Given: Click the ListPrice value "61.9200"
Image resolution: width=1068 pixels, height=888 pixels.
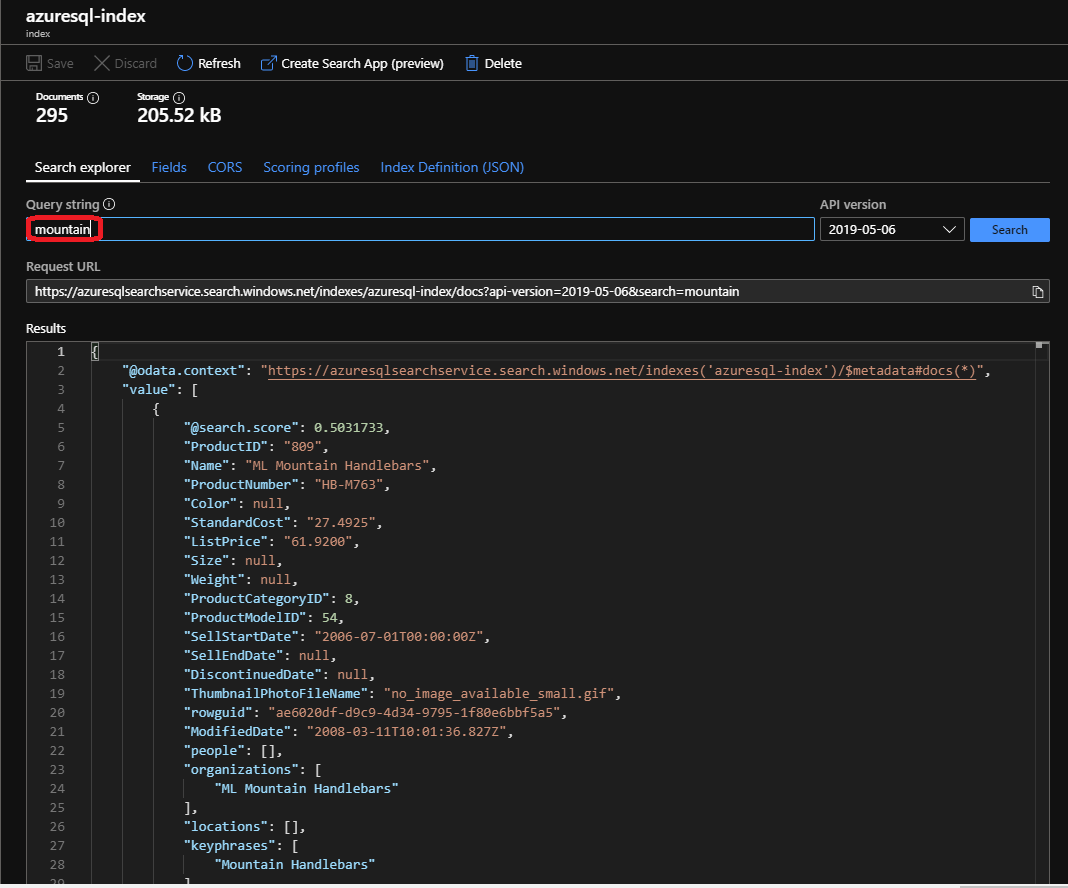Looking at the screenshot, I should pyautogui.click(x=318, y=541).
